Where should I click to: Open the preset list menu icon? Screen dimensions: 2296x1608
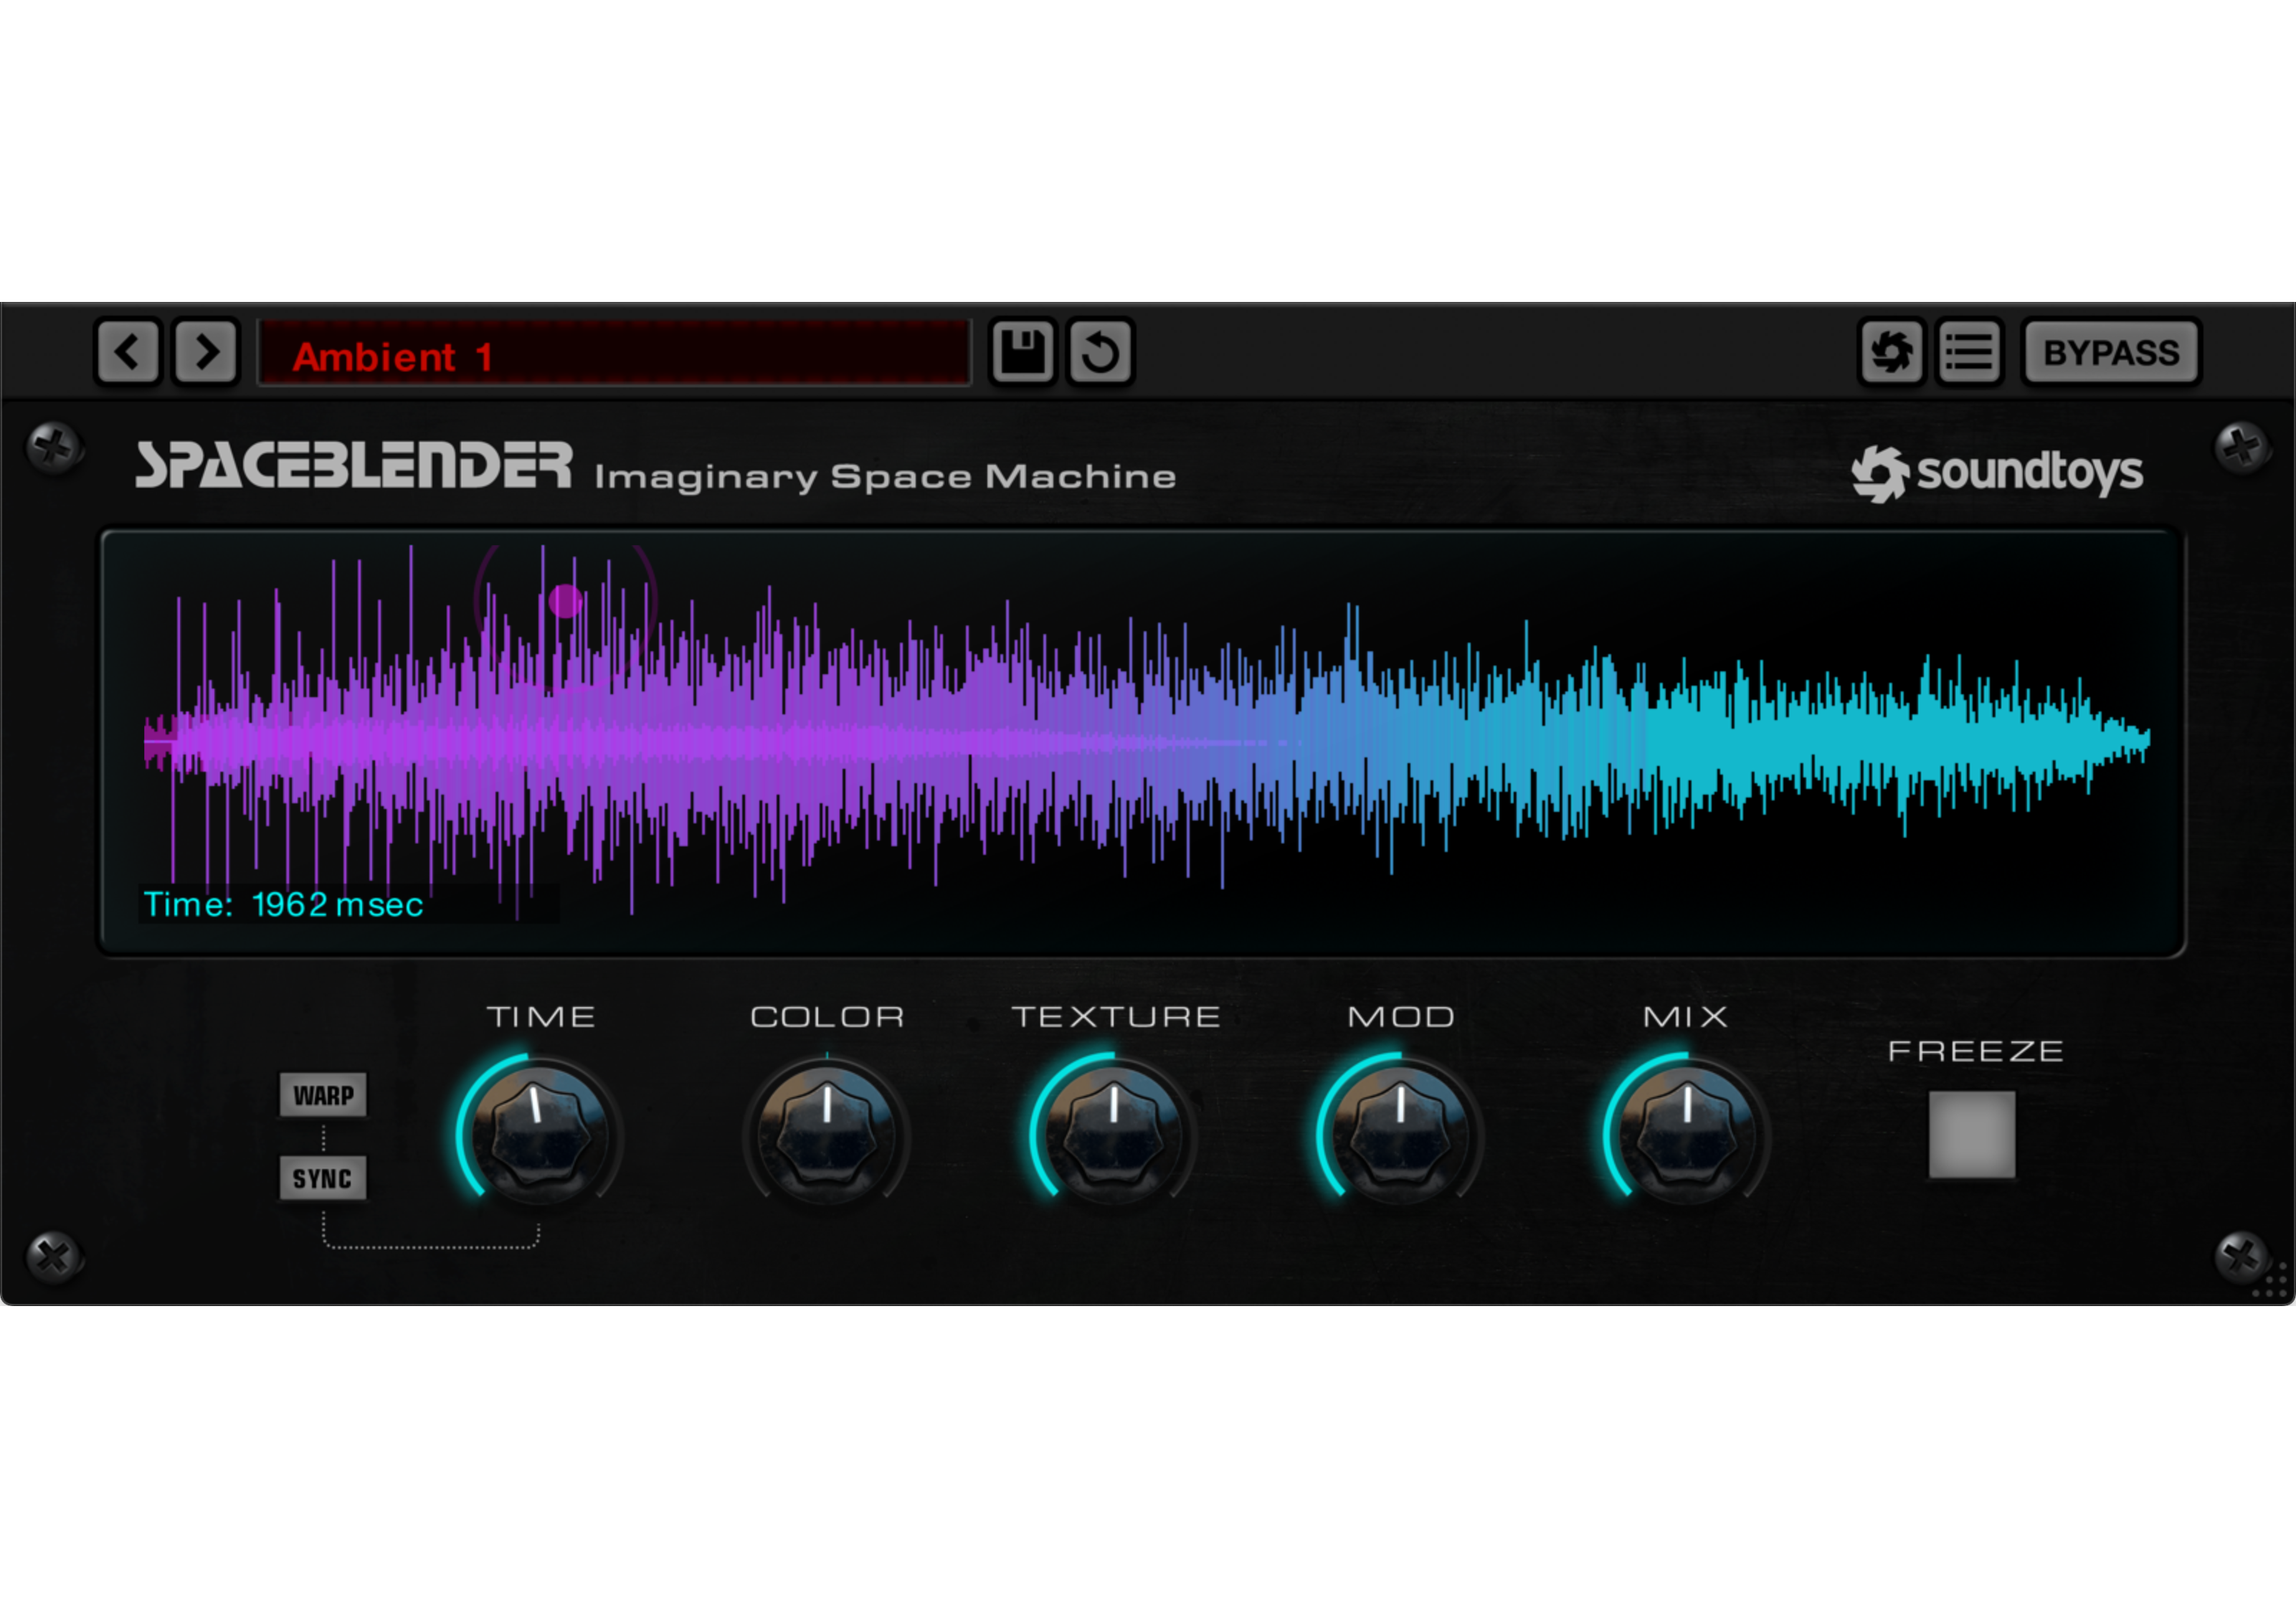1969,352
